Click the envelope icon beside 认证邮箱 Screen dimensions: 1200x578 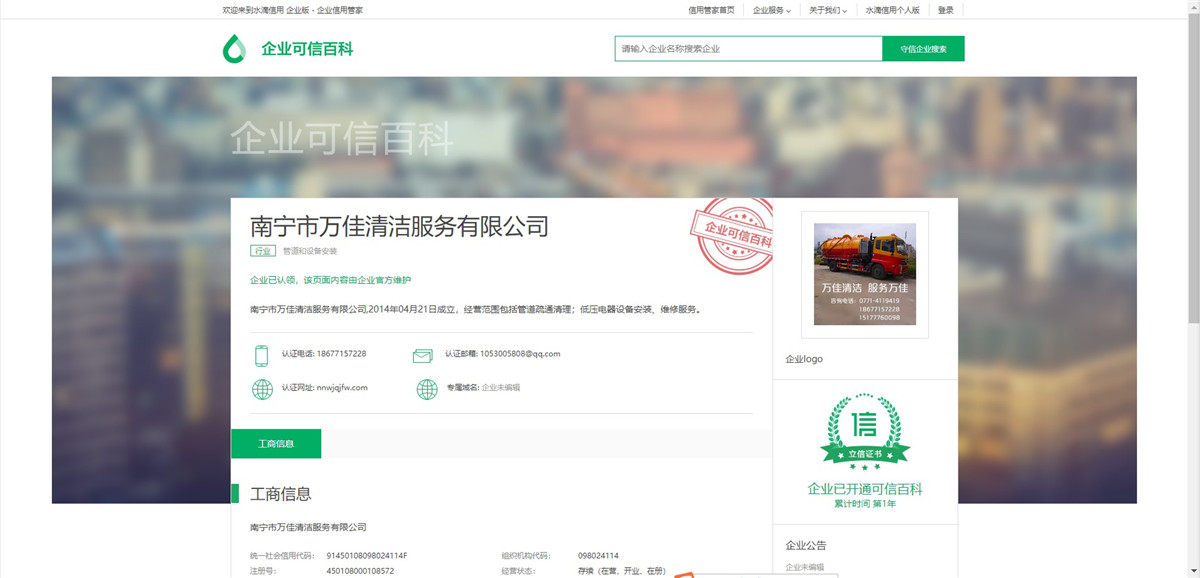click(423, 355)
